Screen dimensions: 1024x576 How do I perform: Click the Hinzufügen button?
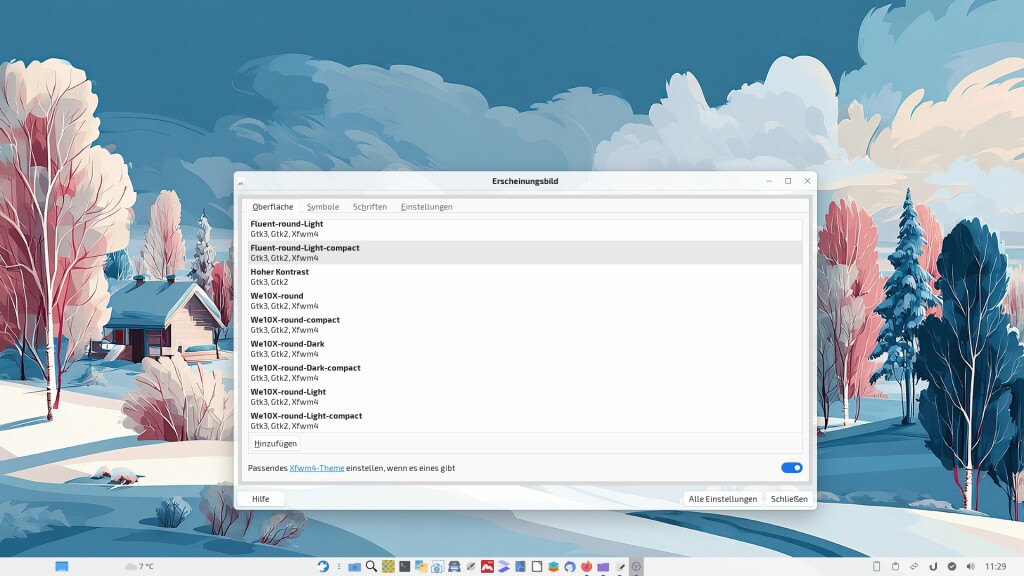coord(275,443)
